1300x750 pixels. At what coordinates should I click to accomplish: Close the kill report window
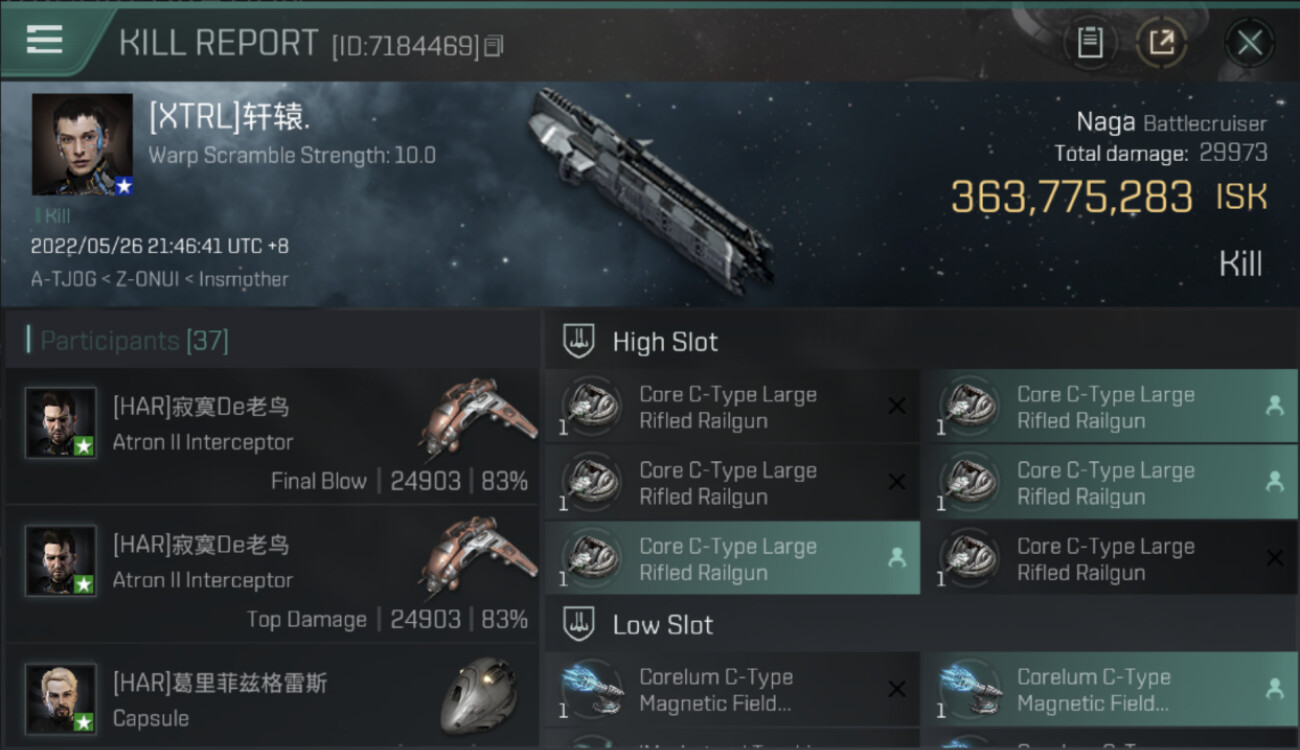coord(1249,43)
